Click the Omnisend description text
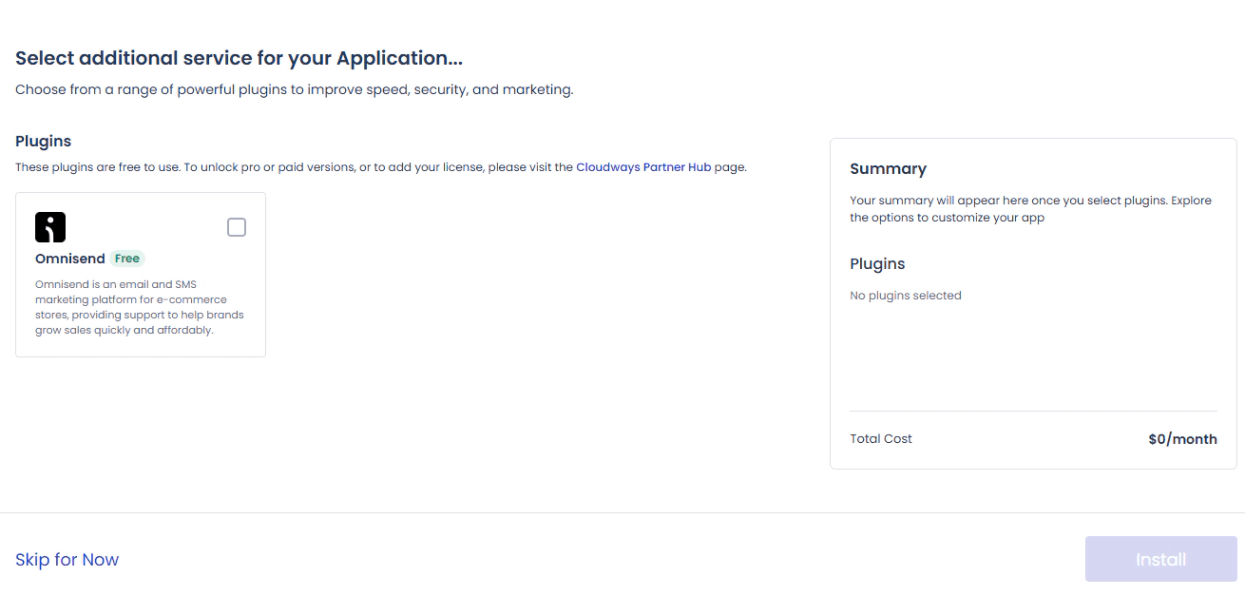The image size is (1245, 596). coord(140,307)
